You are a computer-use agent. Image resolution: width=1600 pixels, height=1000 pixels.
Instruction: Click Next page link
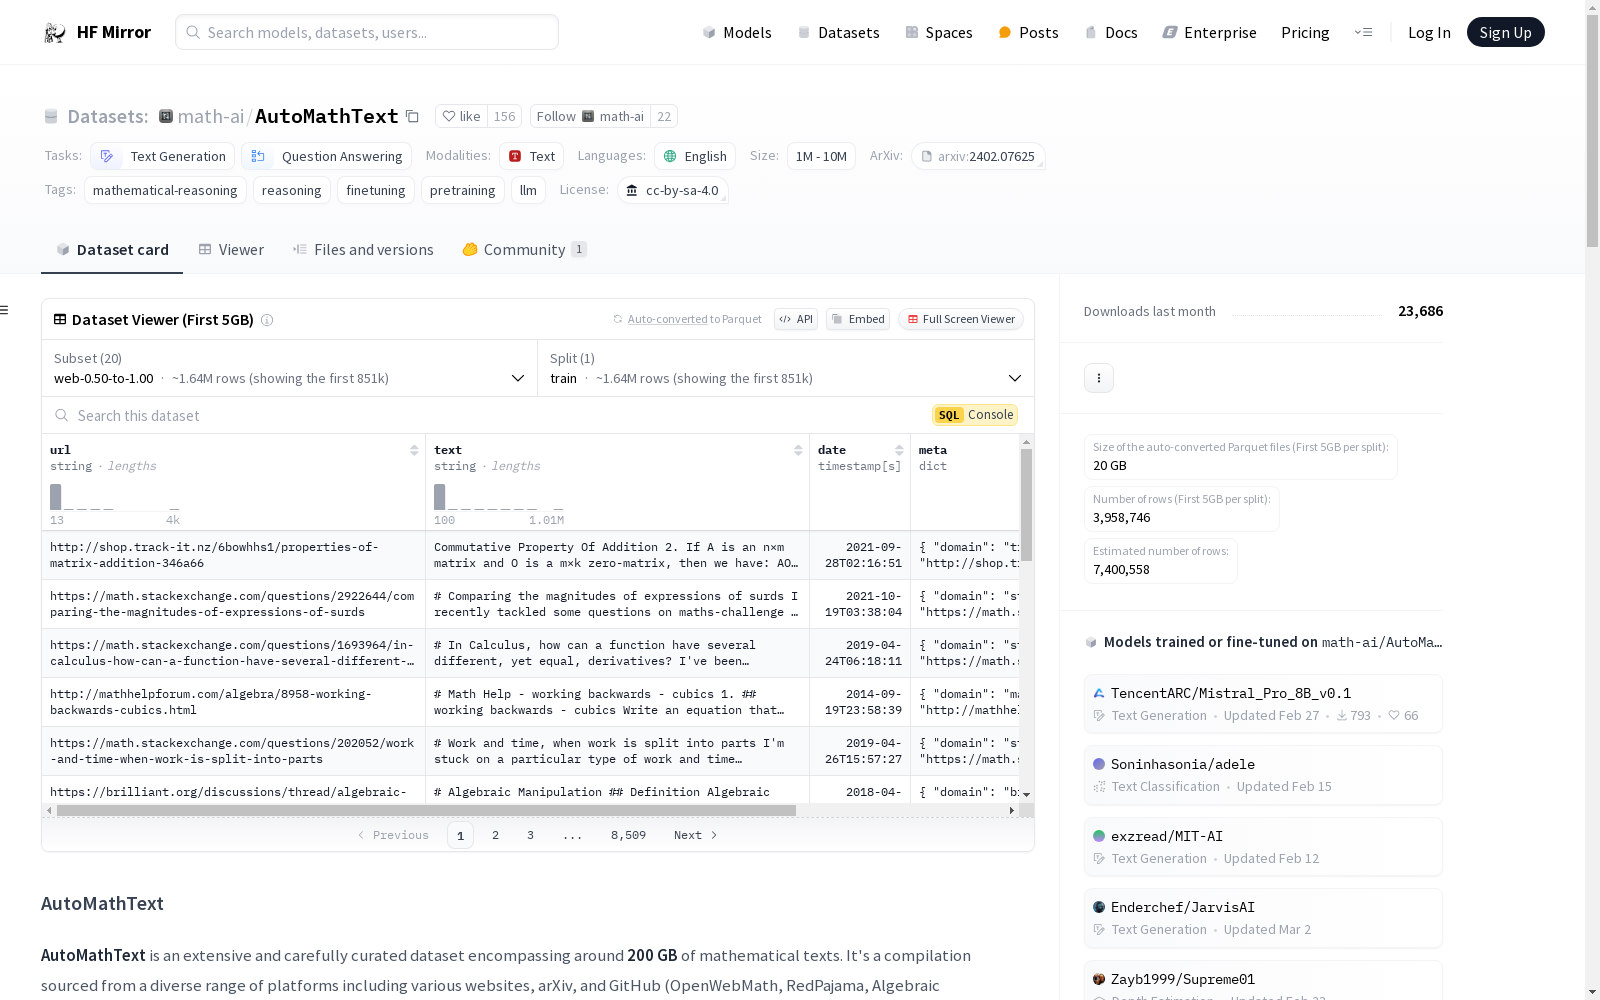click(696, 835)
